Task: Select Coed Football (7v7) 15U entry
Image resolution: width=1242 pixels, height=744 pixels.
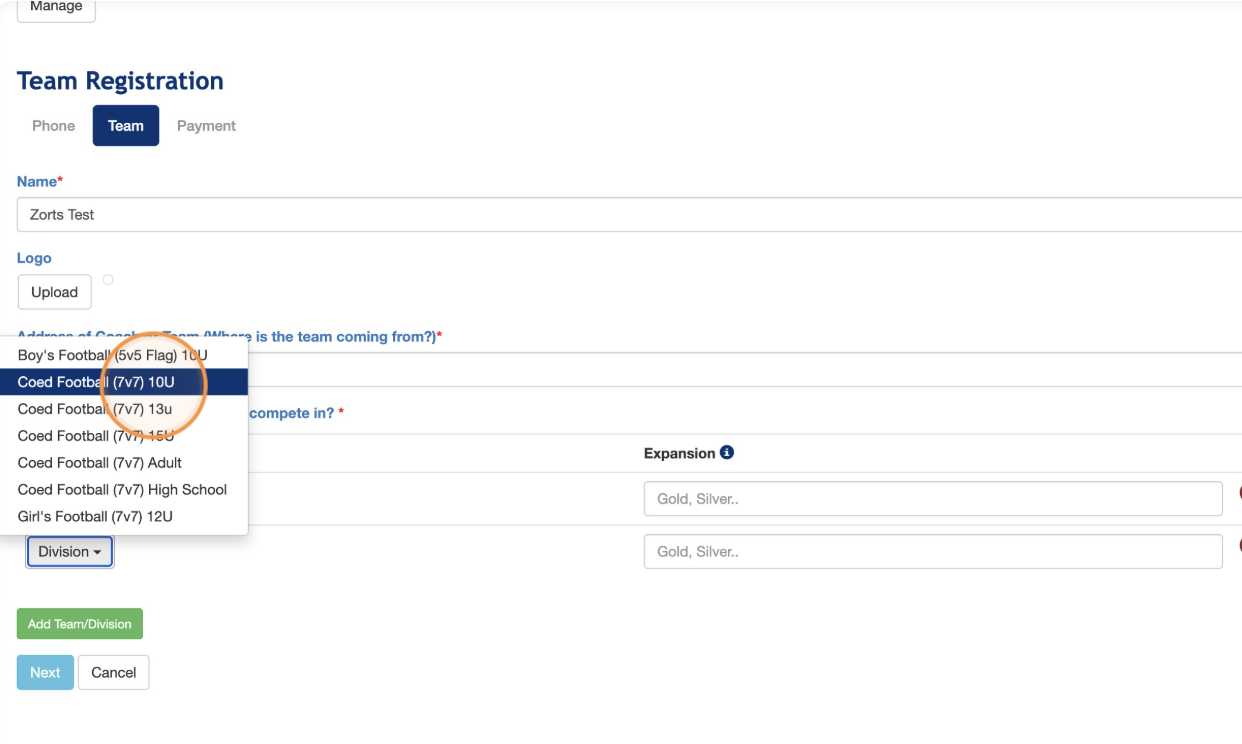Action: (96, 436)
